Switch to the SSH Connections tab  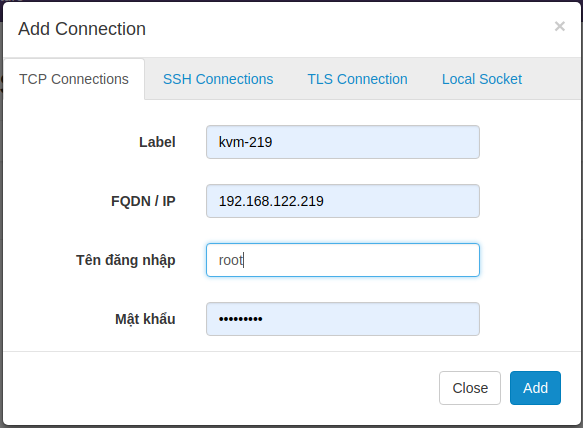[x=218, y=79]
